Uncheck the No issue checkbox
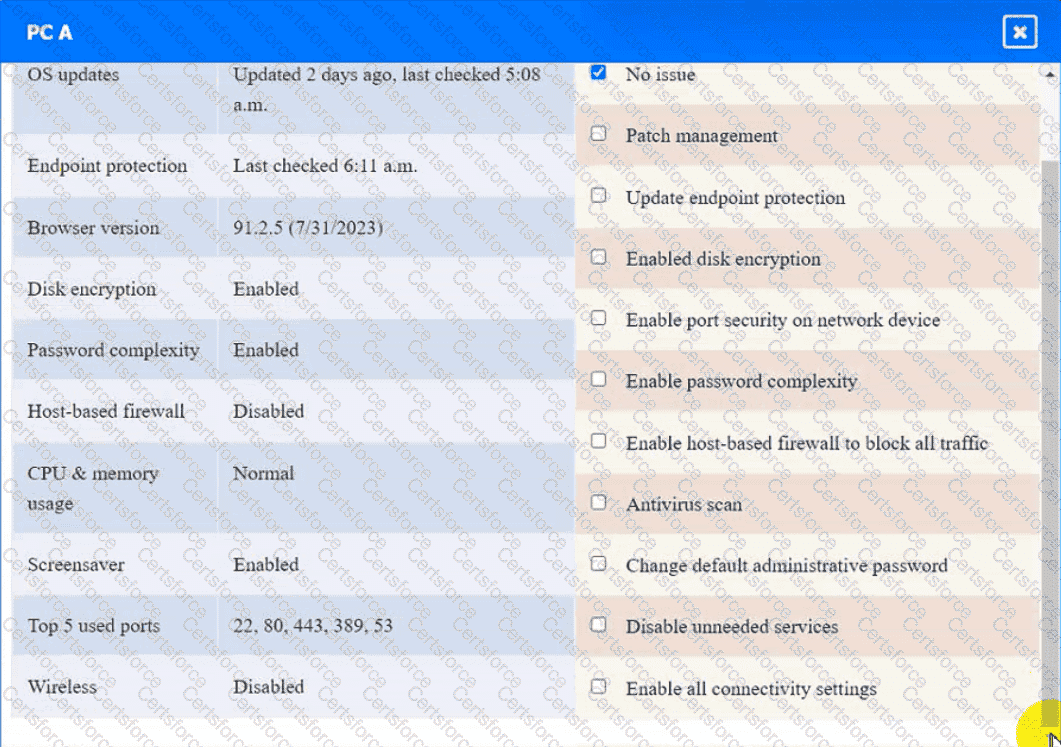Screen dimensions: 1061x747 click(x=598, y=73)
